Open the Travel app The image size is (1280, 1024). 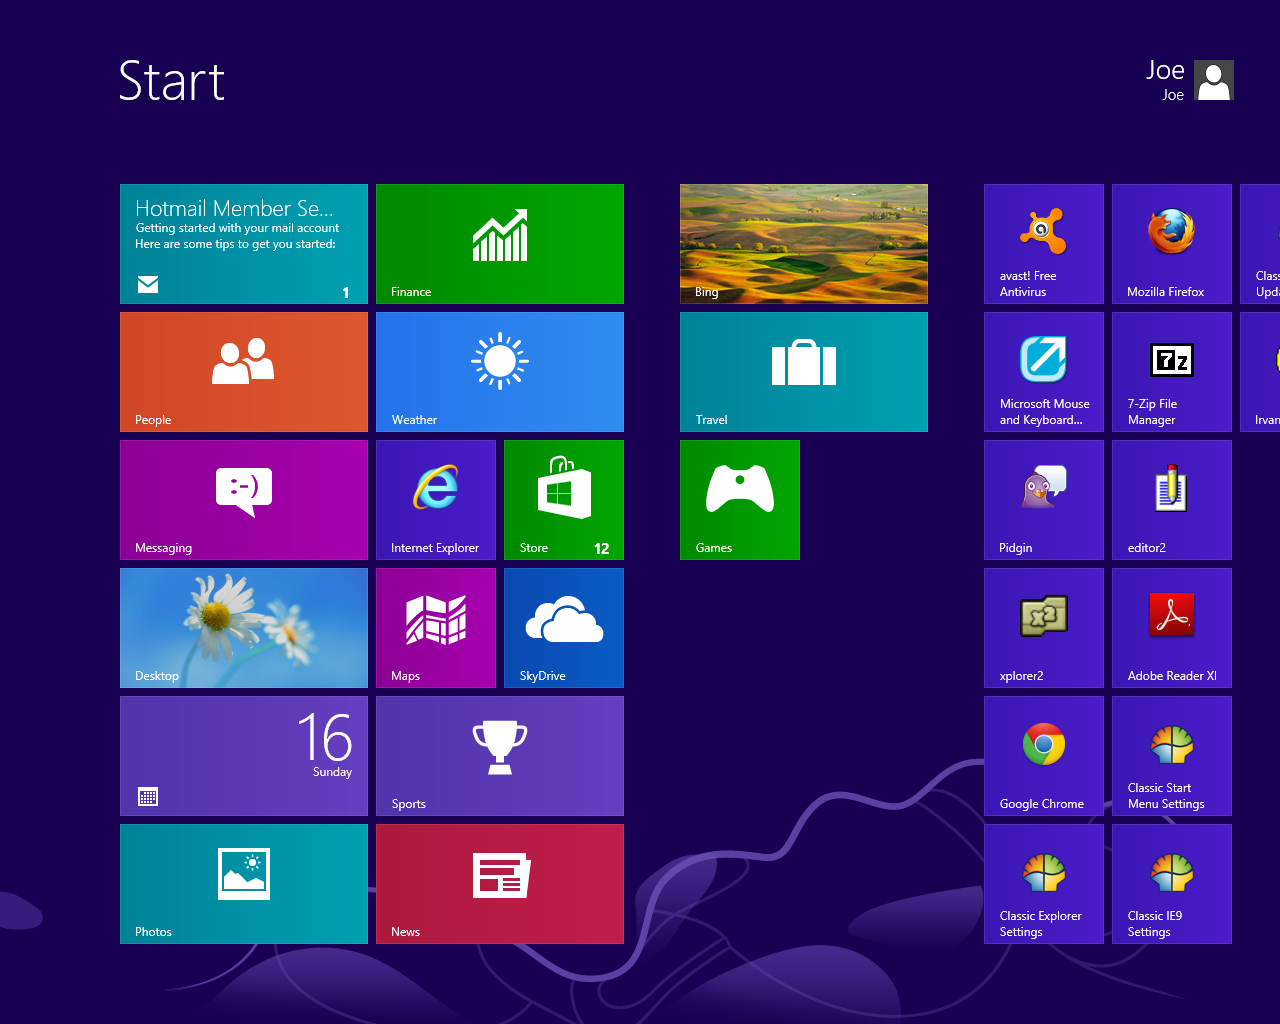tap(803, 371)
